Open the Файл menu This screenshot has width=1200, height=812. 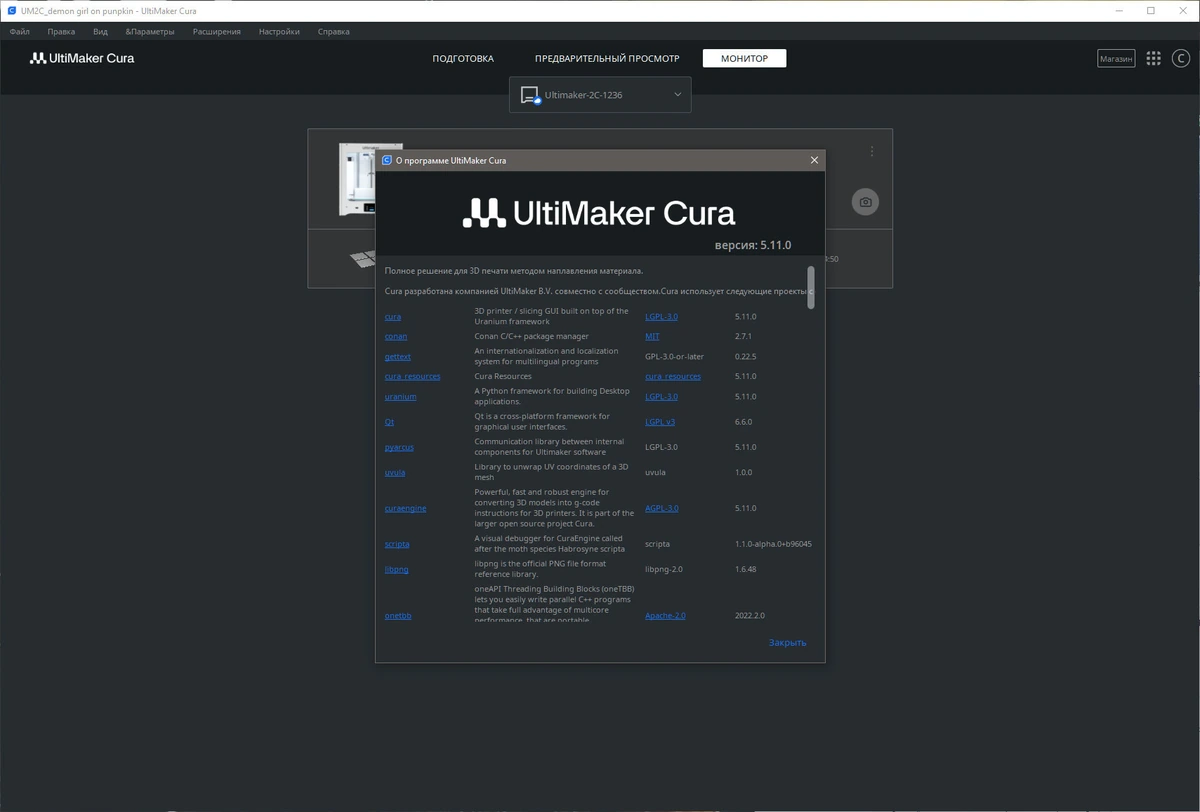[19, 31]
